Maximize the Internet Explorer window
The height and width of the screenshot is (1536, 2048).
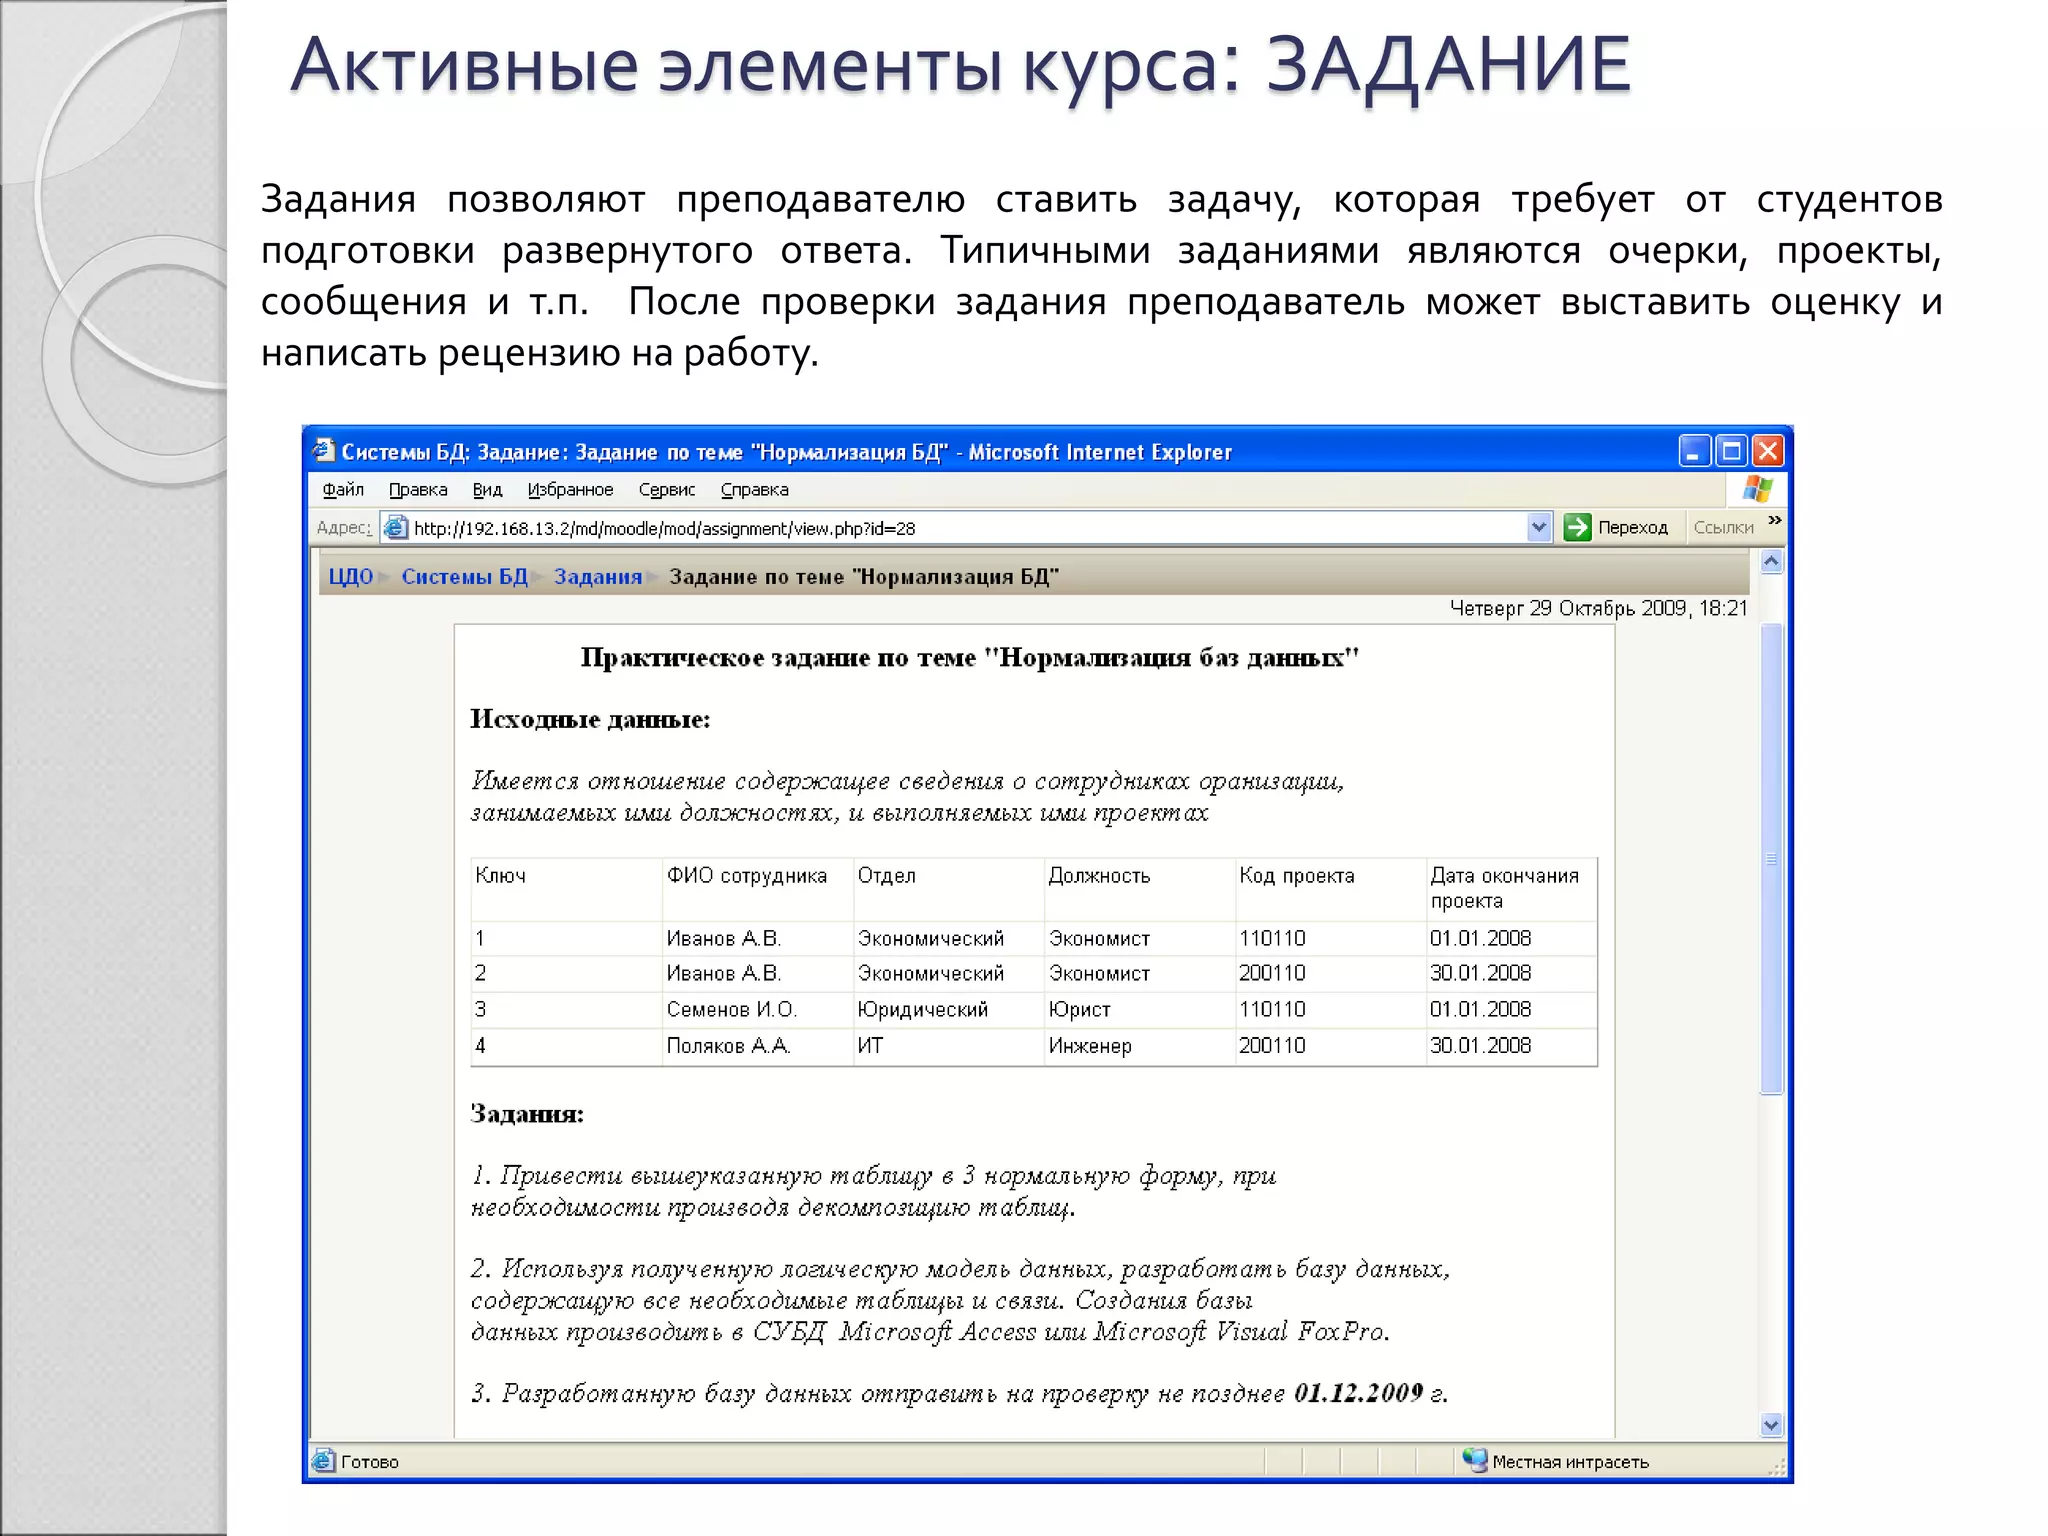click(1731, 451)
